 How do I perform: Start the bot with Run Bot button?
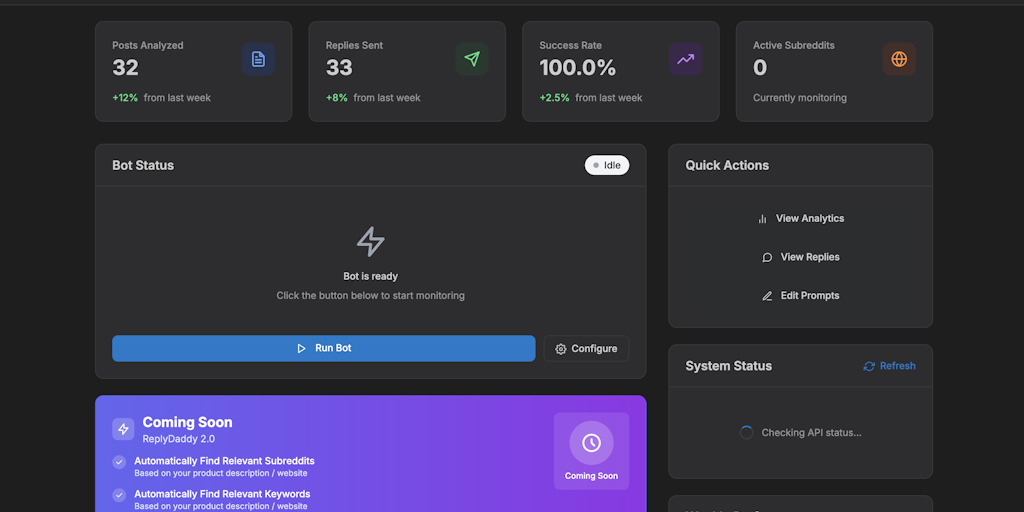pyautogui.click(x=323, y=348)
